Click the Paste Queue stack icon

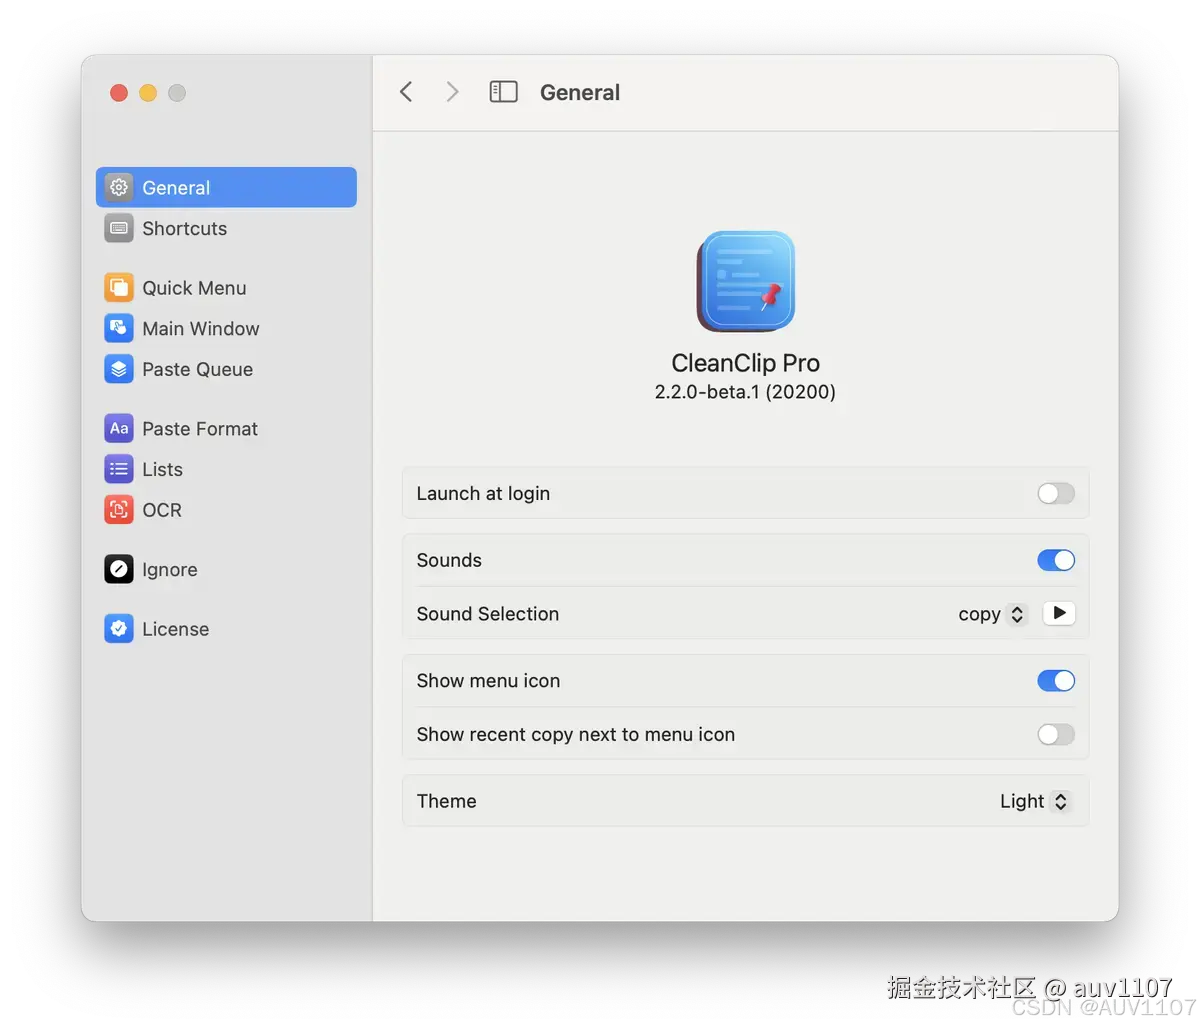click(x=119, y=369)
